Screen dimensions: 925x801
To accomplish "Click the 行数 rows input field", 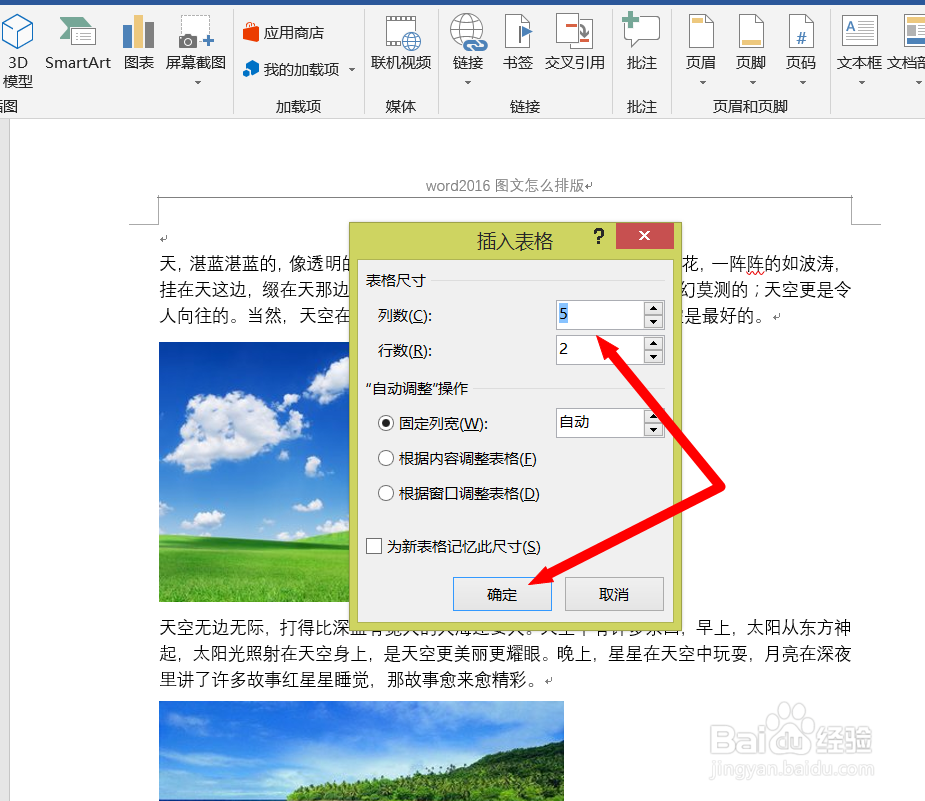I will 599,350.
